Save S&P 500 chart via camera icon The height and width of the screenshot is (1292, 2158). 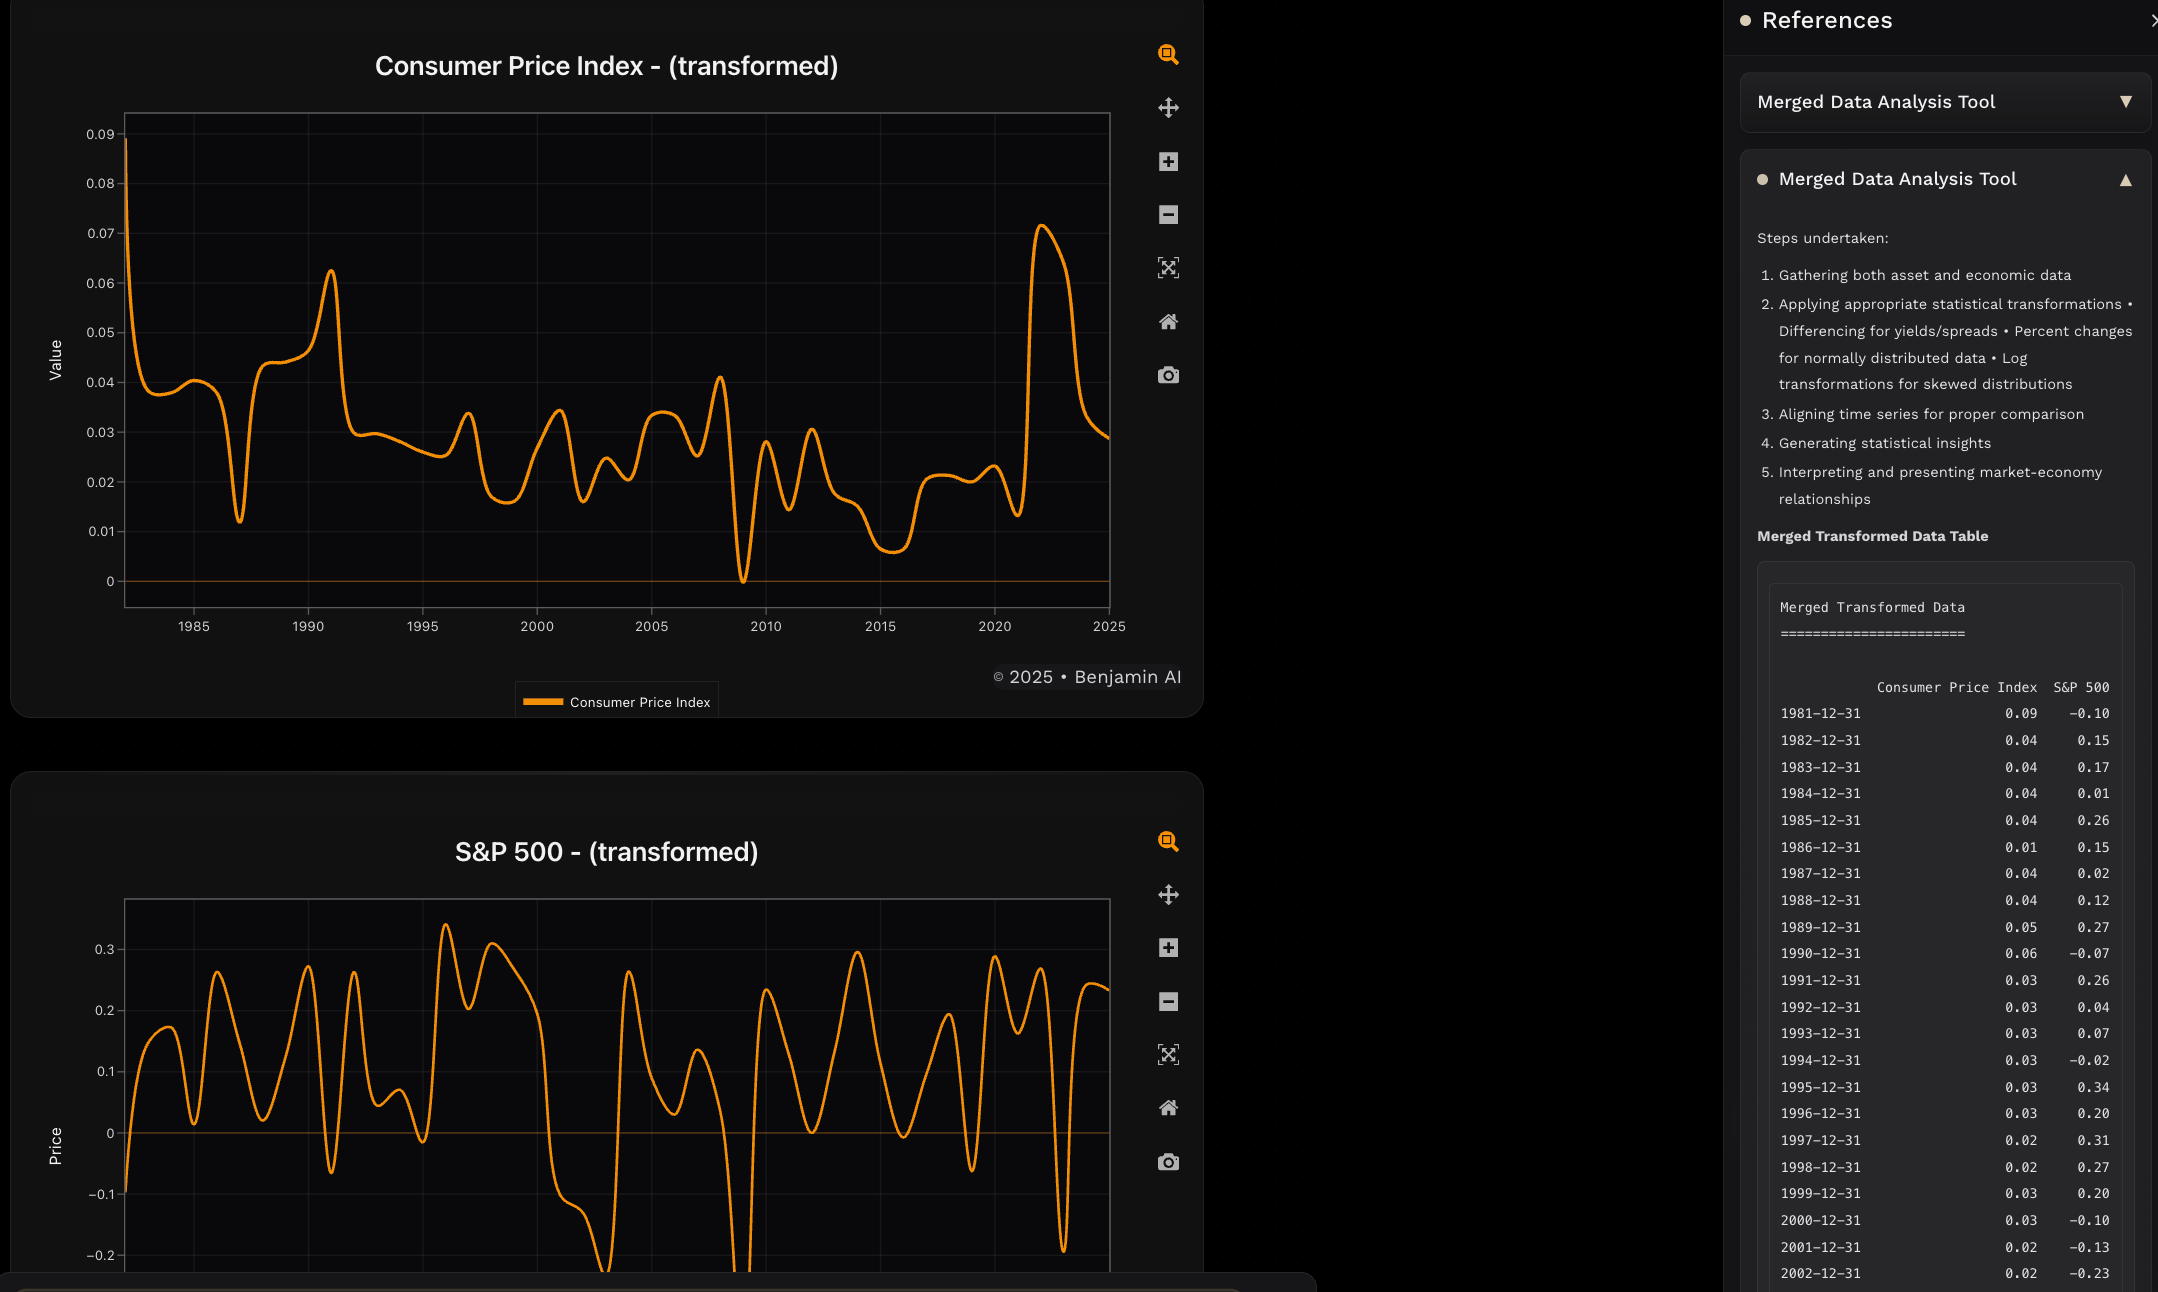click(x=1168, y=1162)
